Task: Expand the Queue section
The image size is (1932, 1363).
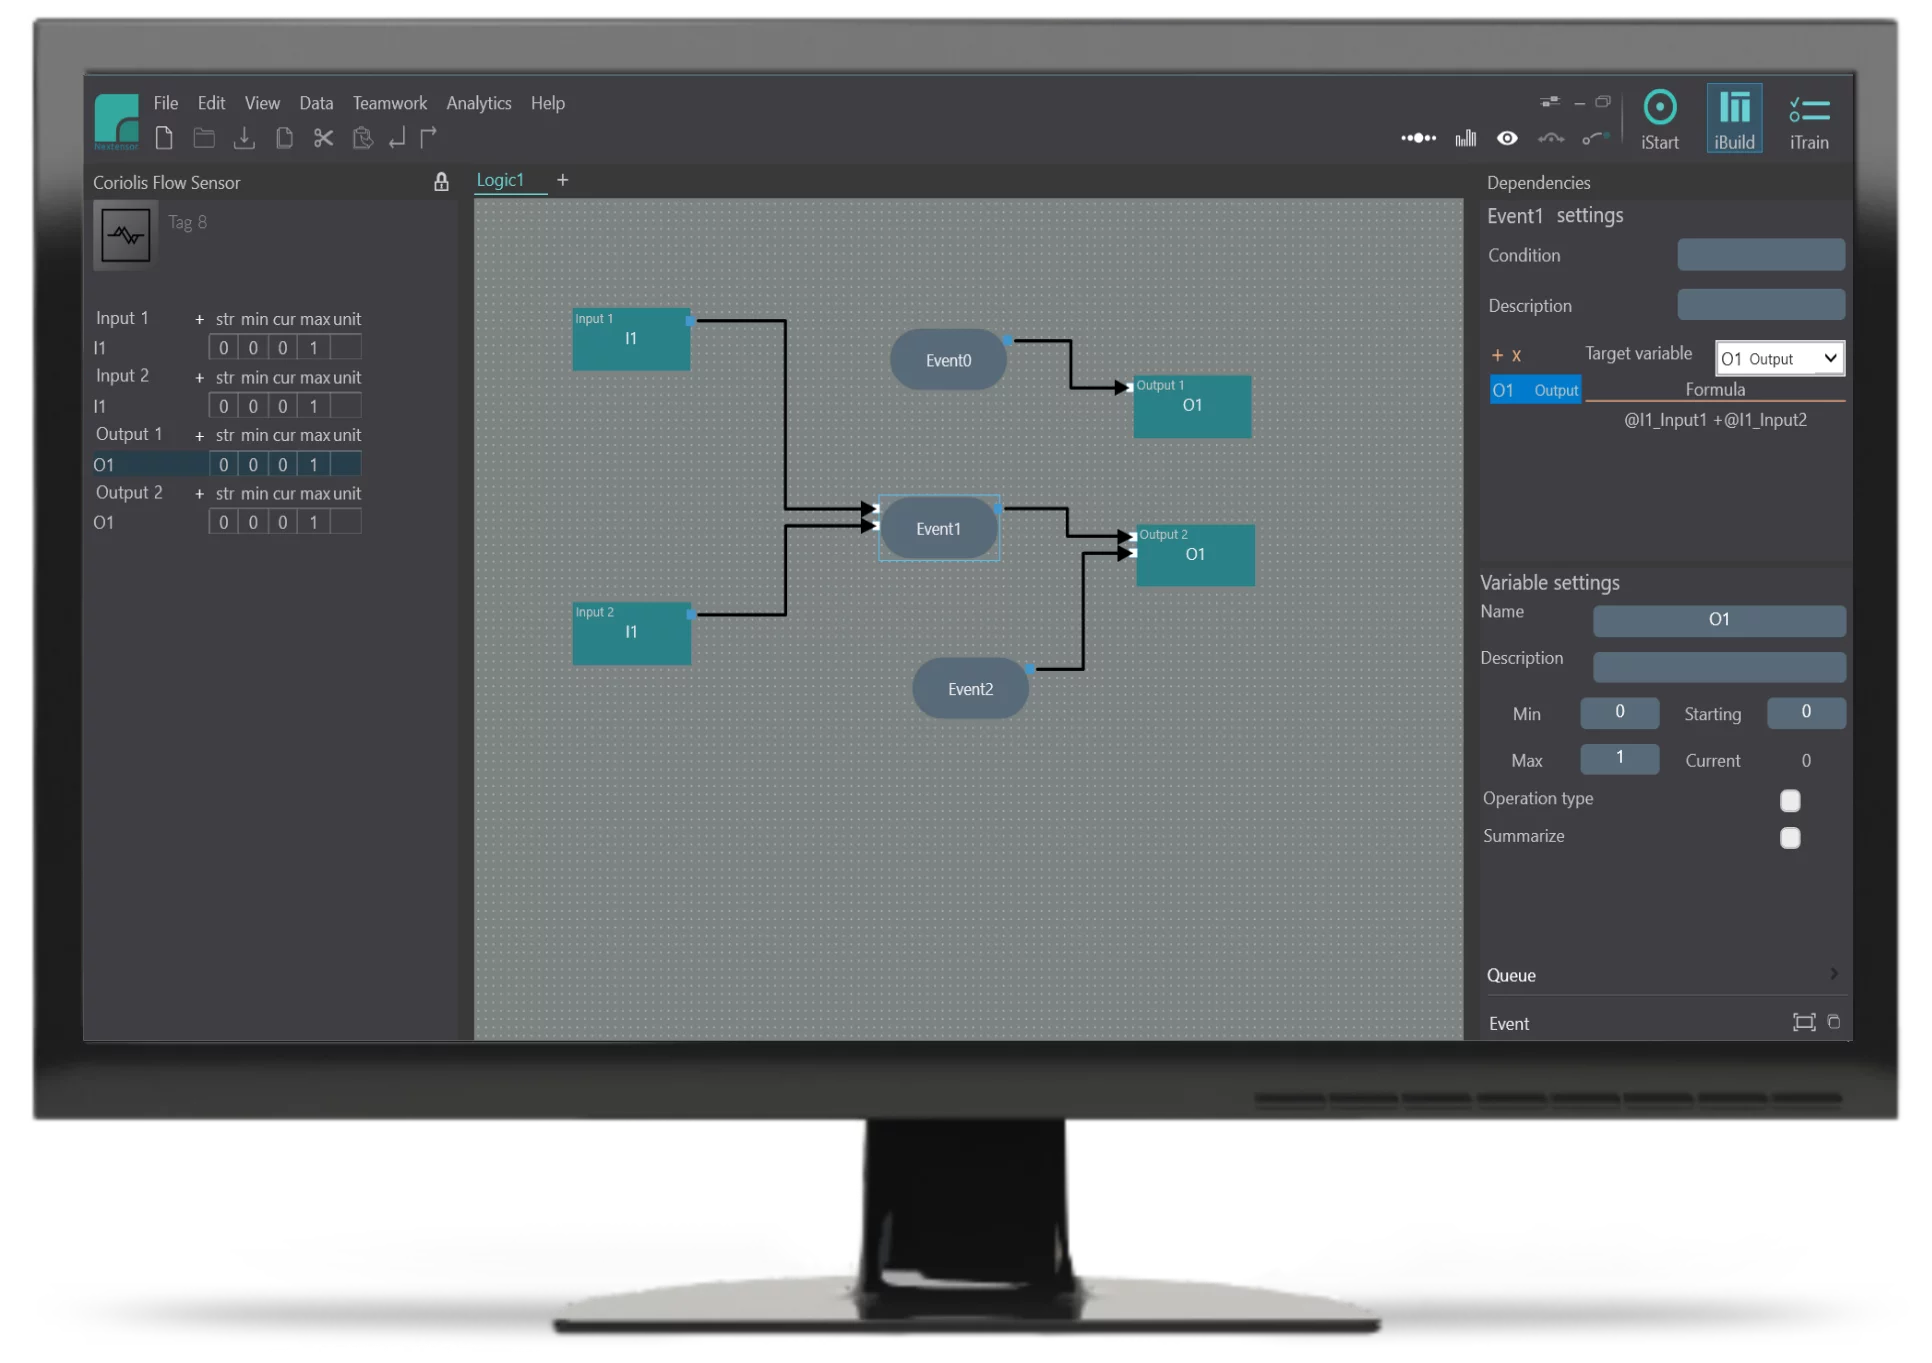Action: pyautogui.click(x=1834, y=974)
